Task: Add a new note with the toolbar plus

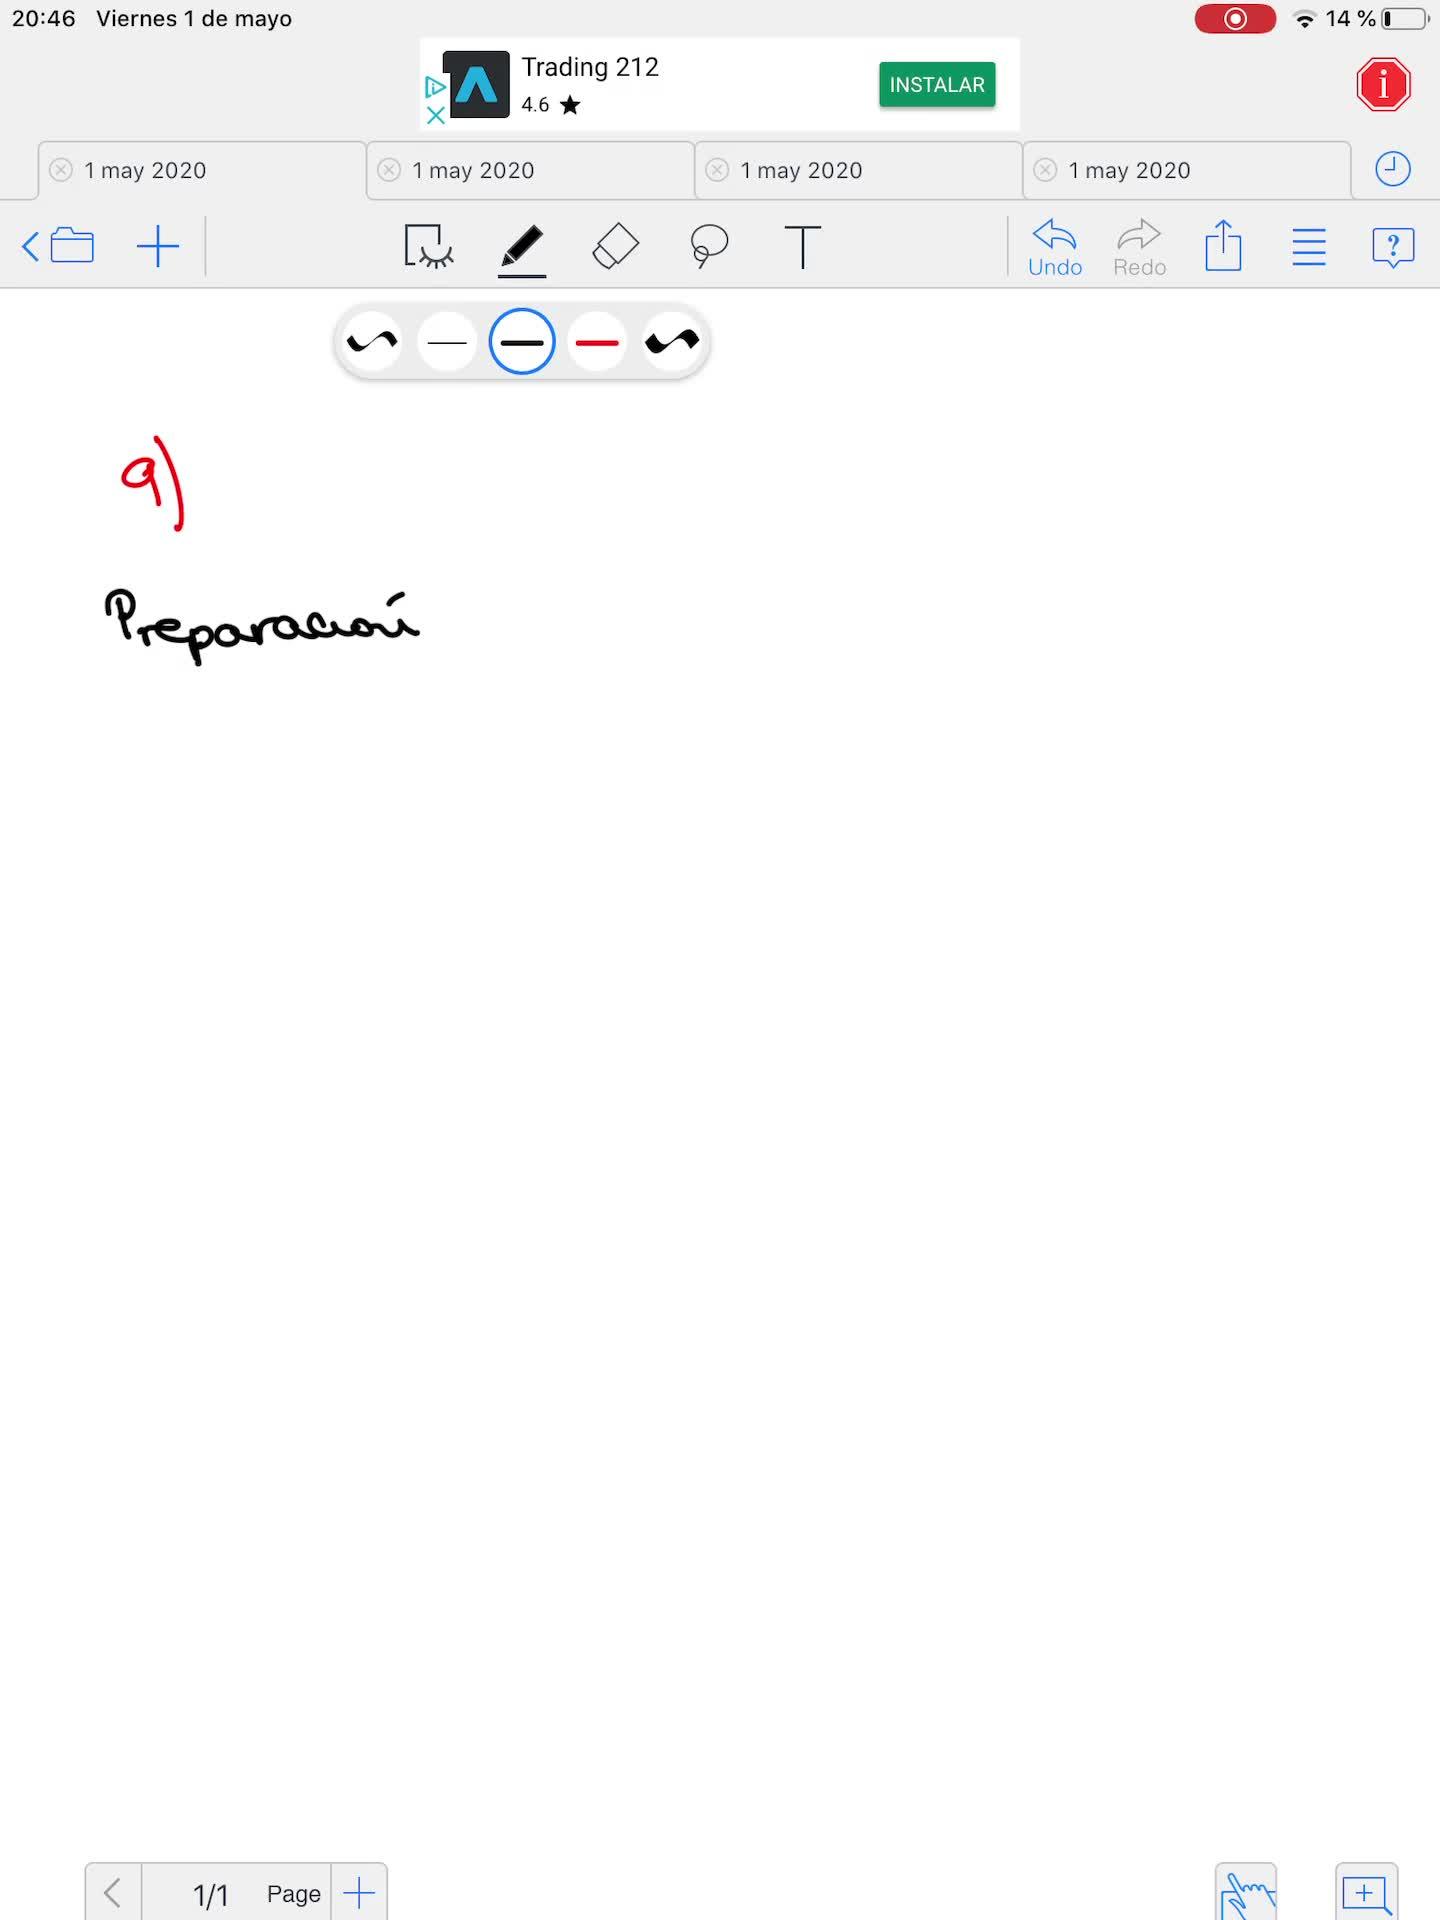Action: point(158,246)
